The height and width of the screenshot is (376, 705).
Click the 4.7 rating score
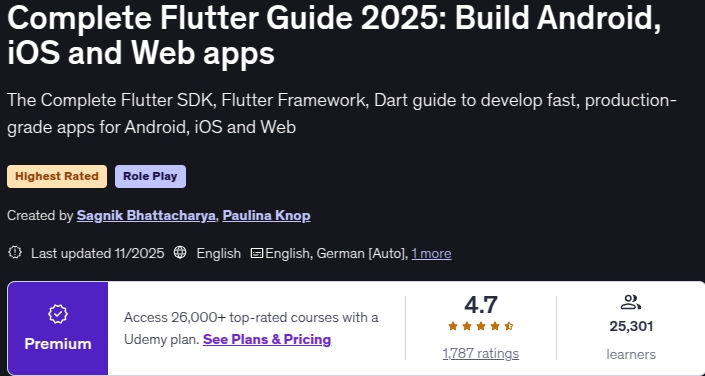[x=480, y=305]
